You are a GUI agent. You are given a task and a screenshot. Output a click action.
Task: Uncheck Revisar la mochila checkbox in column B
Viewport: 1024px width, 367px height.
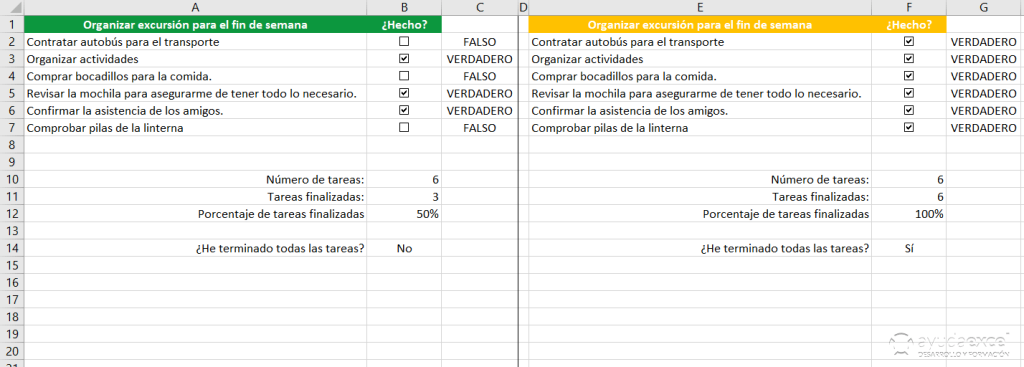tap(404, 93)
